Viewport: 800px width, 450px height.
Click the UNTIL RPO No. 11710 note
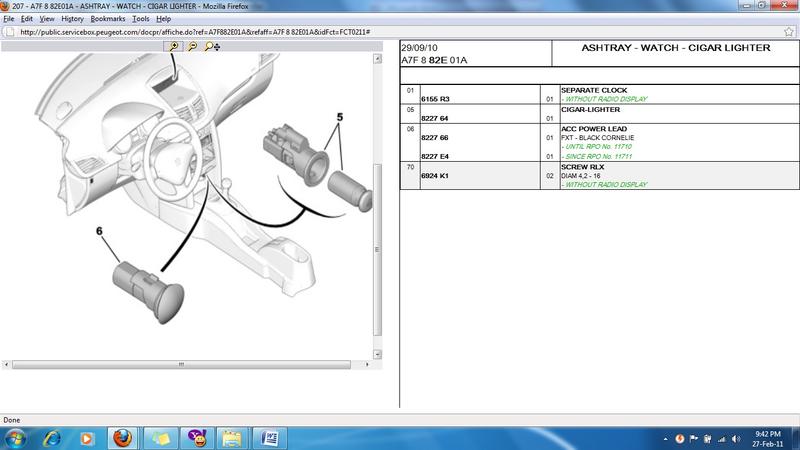[x=597, y=146]
